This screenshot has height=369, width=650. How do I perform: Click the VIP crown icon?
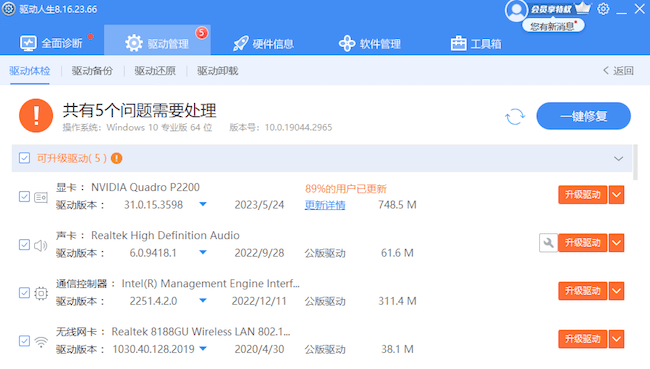[583, 8]
